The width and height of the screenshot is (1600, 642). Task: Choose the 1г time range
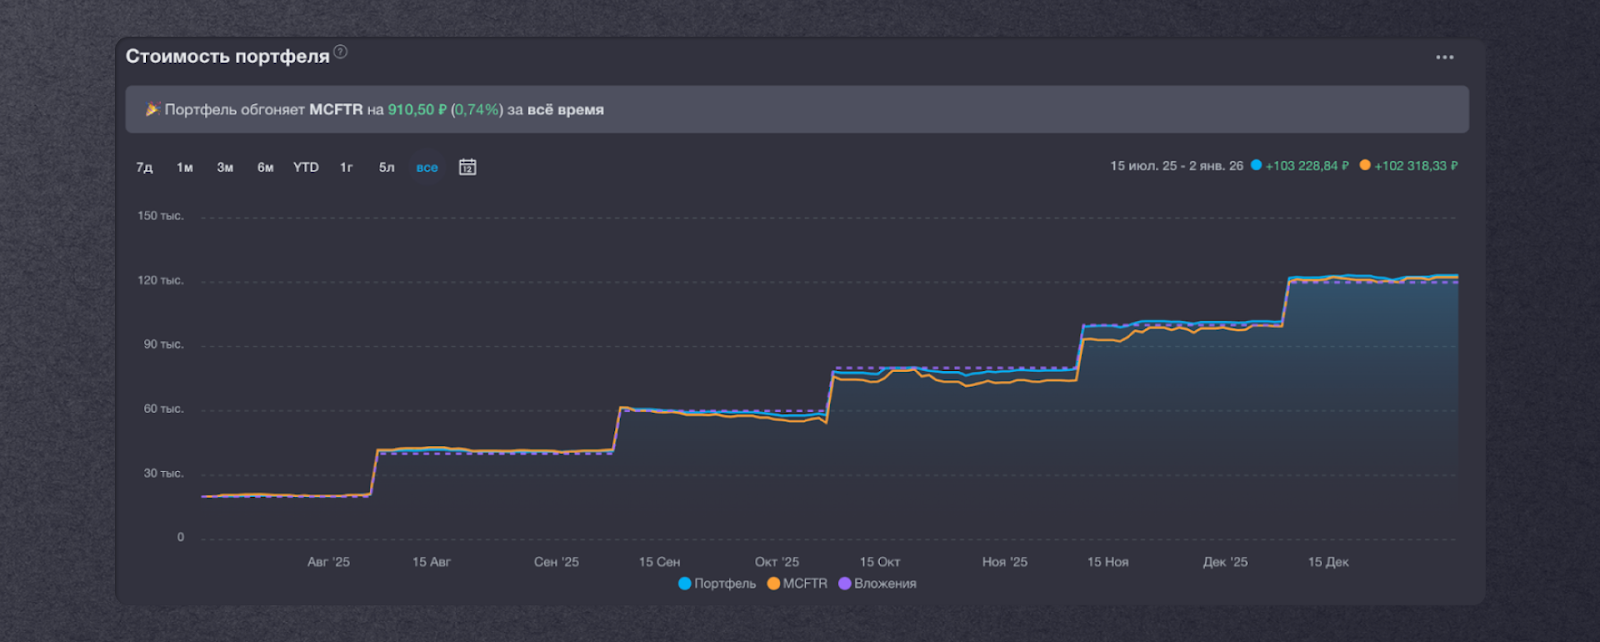point(346,167)
